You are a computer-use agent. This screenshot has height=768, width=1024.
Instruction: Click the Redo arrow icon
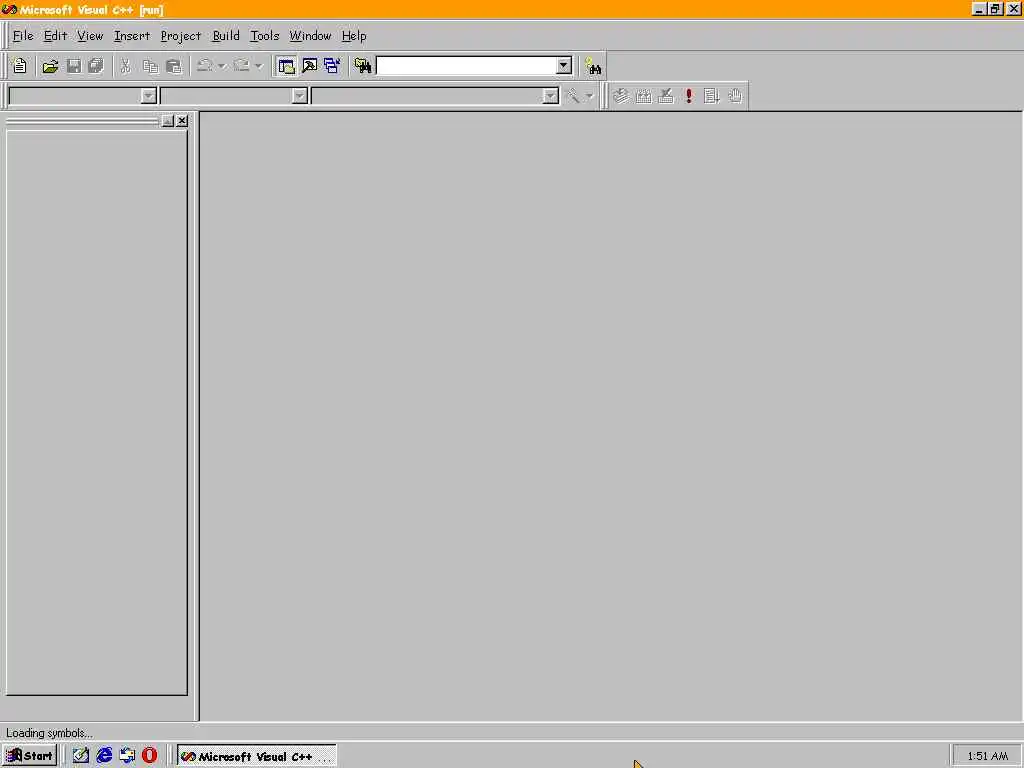pos(242,66)
